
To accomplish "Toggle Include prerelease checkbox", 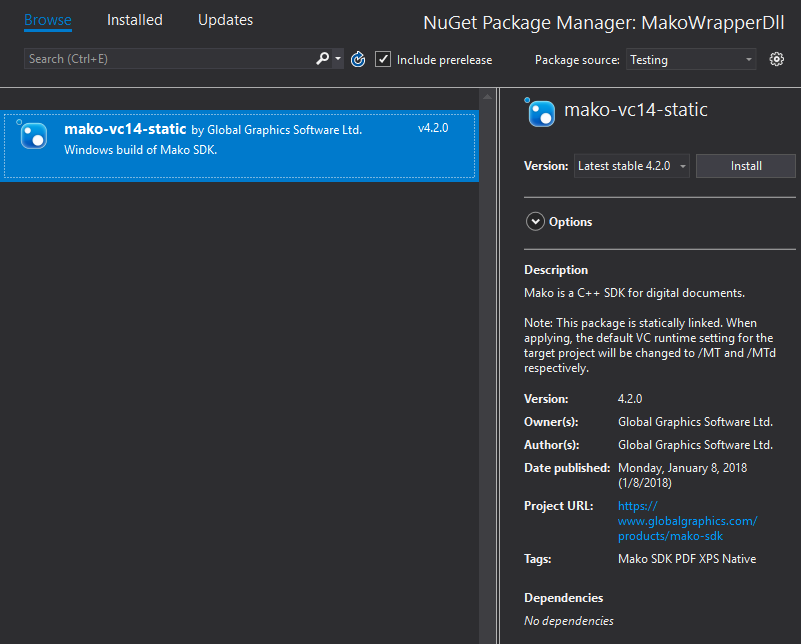I will (383, 59).
